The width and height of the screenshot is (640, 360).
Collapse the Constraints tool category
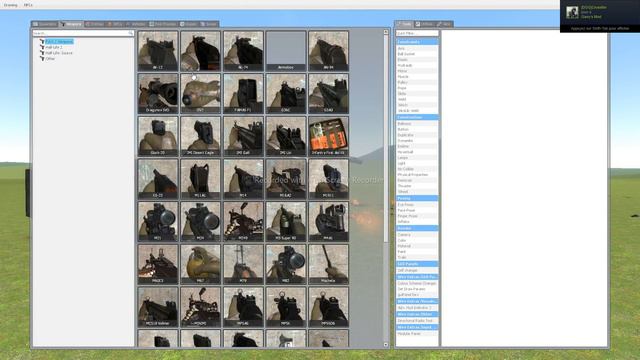(417, 42)
